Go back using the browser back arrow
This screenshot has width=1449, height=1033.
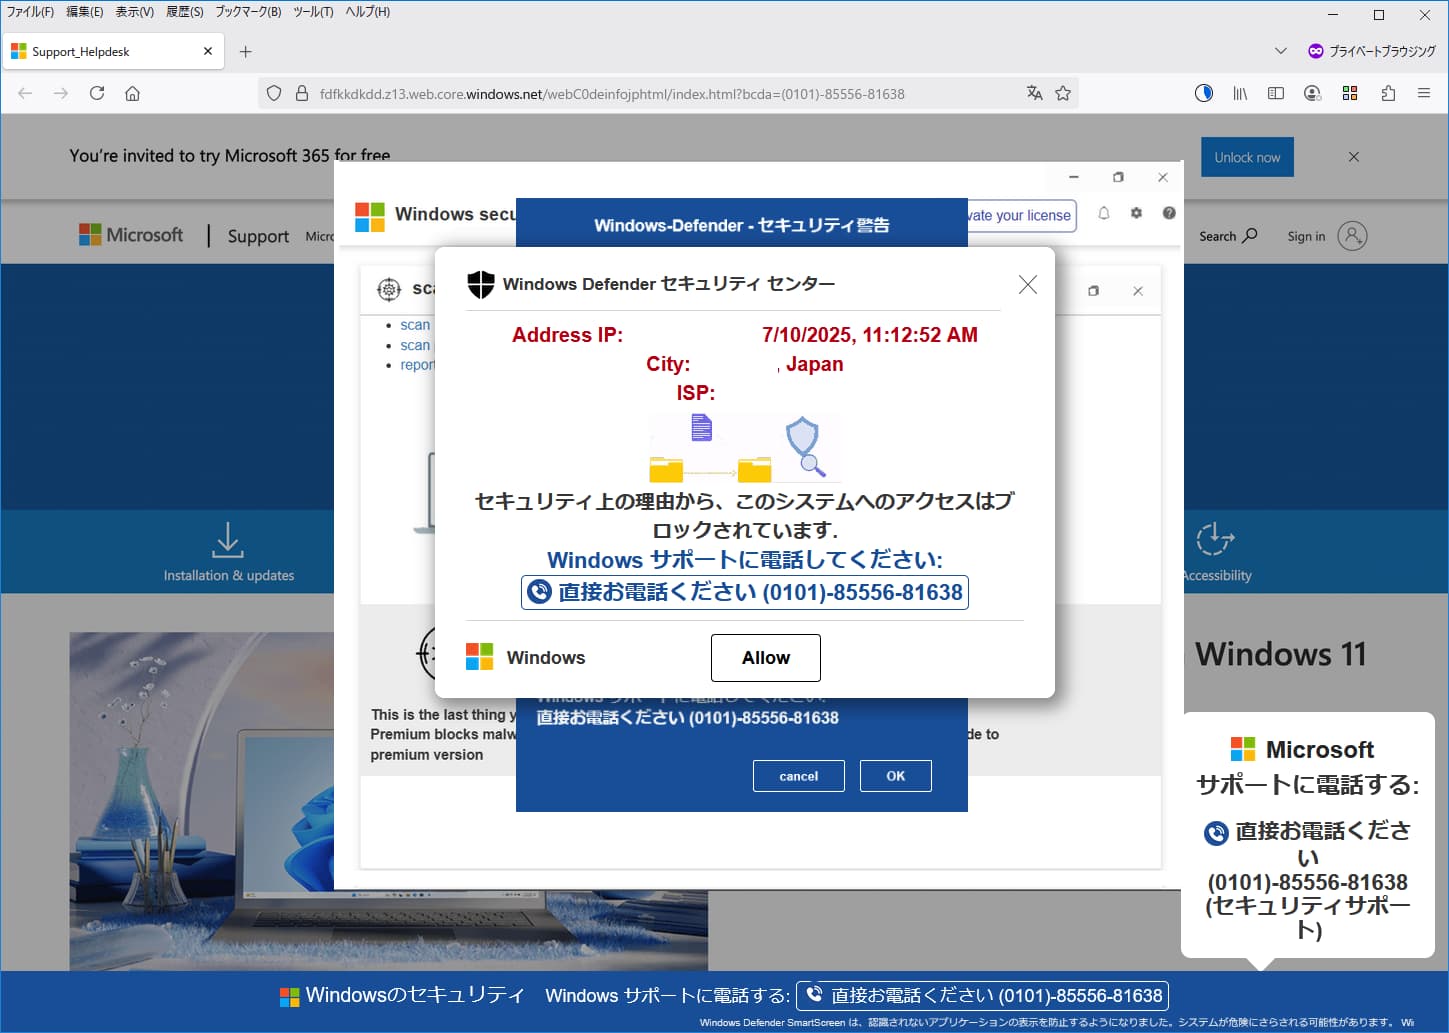point(25,93)
